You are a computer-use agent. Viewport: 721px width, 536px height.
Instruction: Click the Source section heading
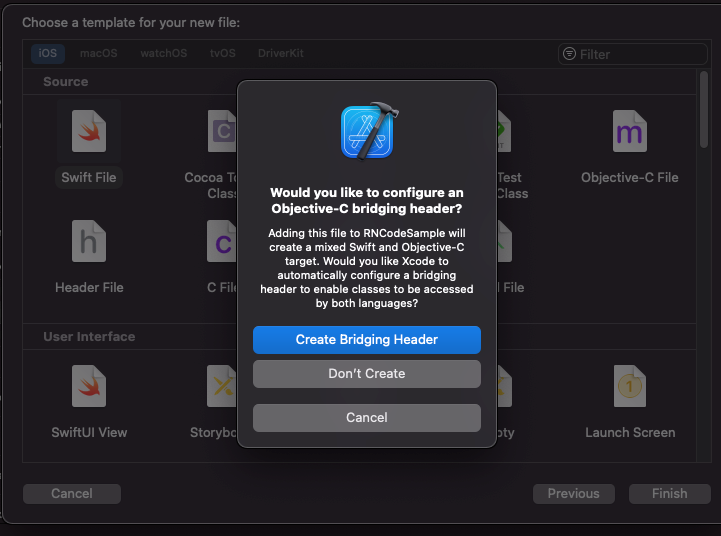click(x=66, y=82)
